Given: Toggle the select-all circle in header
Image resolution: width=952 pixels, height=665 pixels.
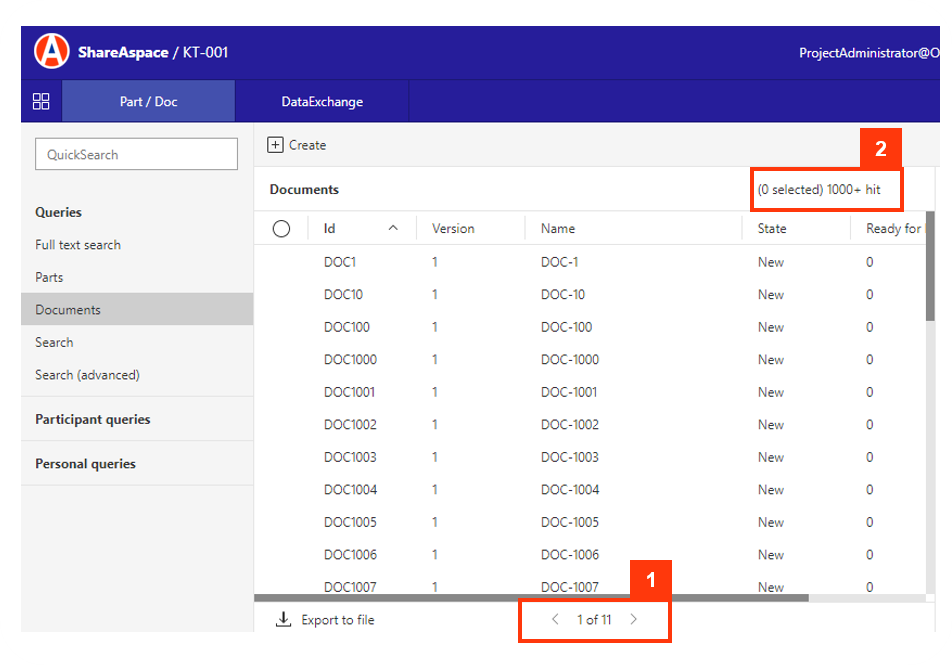Looking at the screenshot, I should point(281,229).
